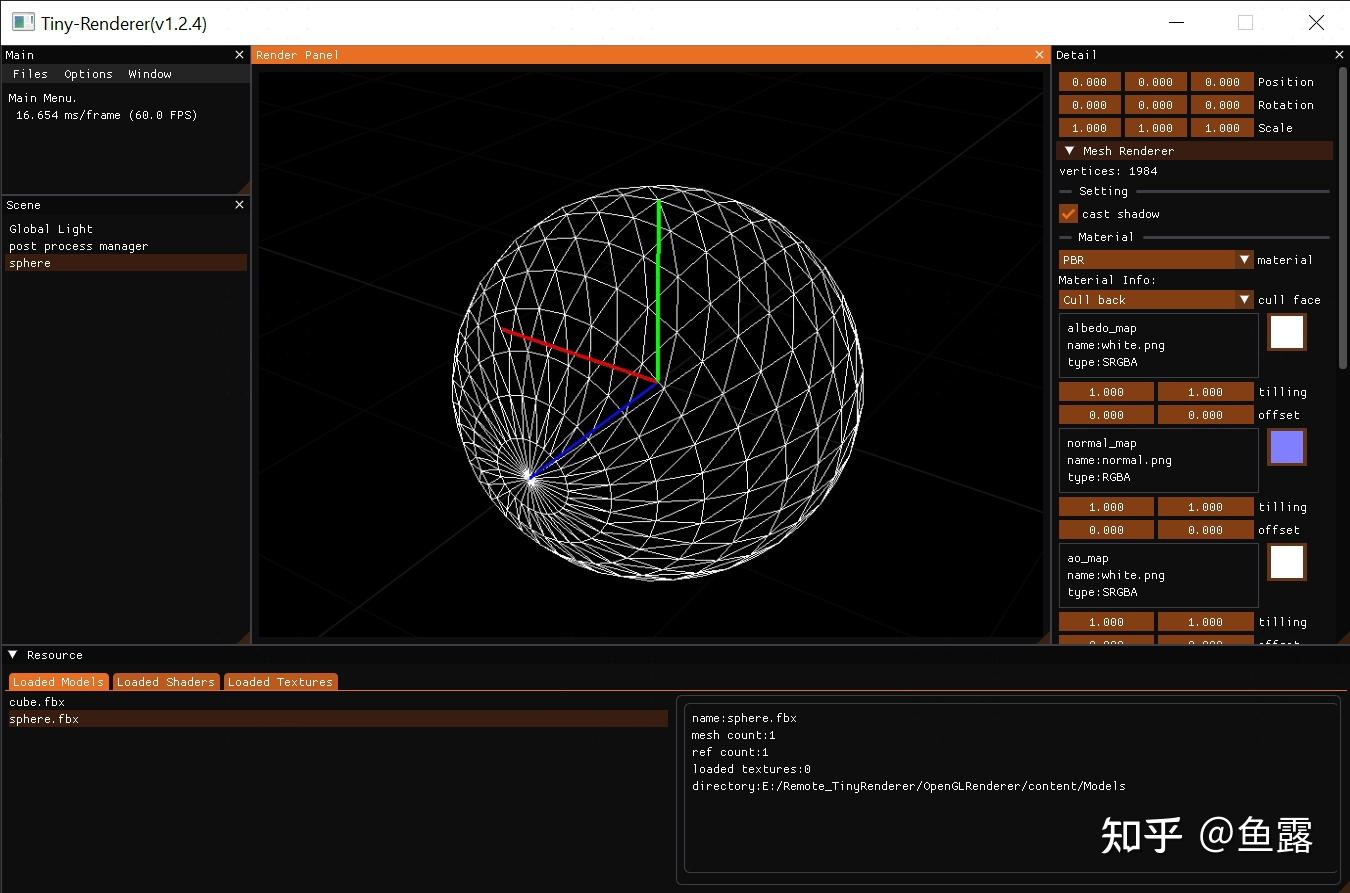
Task: Toggle the cast shadow checkbox
Action: [x=1068, y=214]
